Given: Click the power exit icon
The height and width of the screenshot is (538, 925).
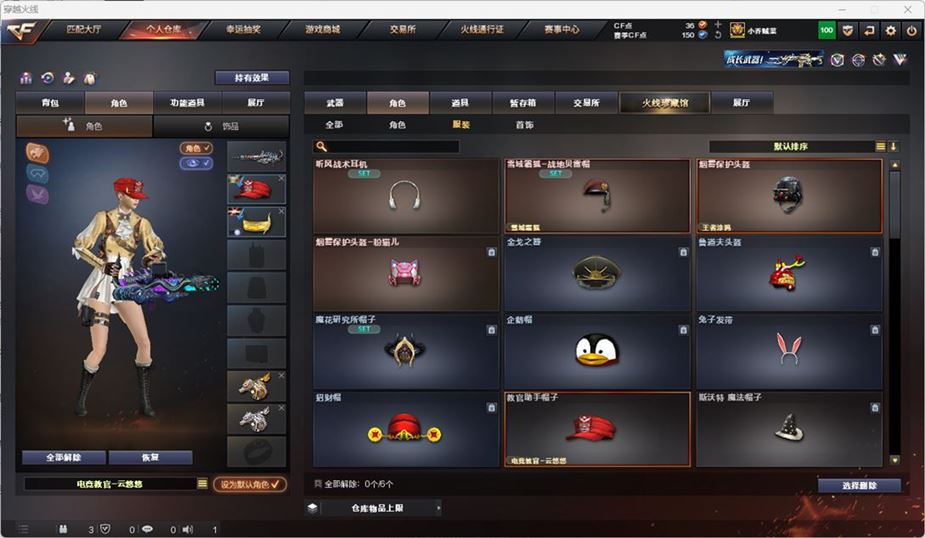Looking at the screenshot, I should point(911,30).
